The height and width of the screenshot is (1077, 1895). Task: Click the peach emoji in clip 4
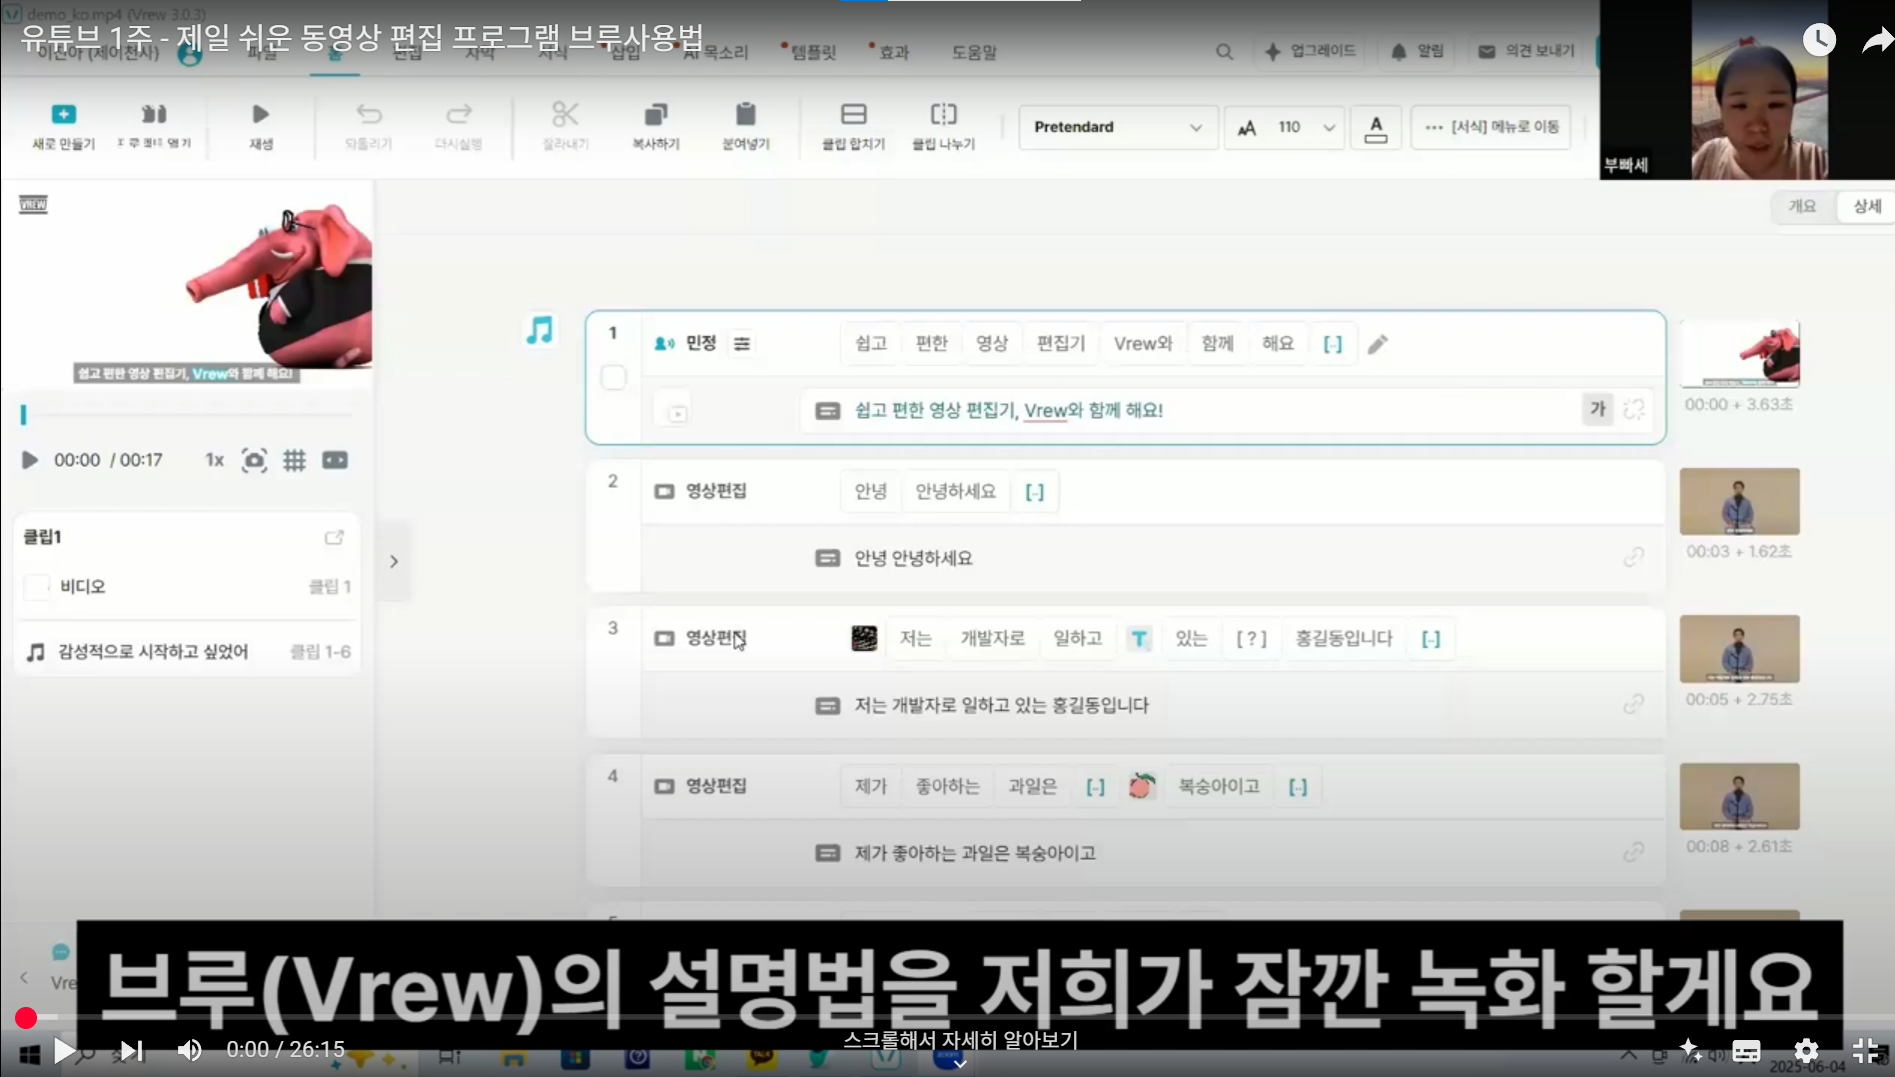[1141, 786]
